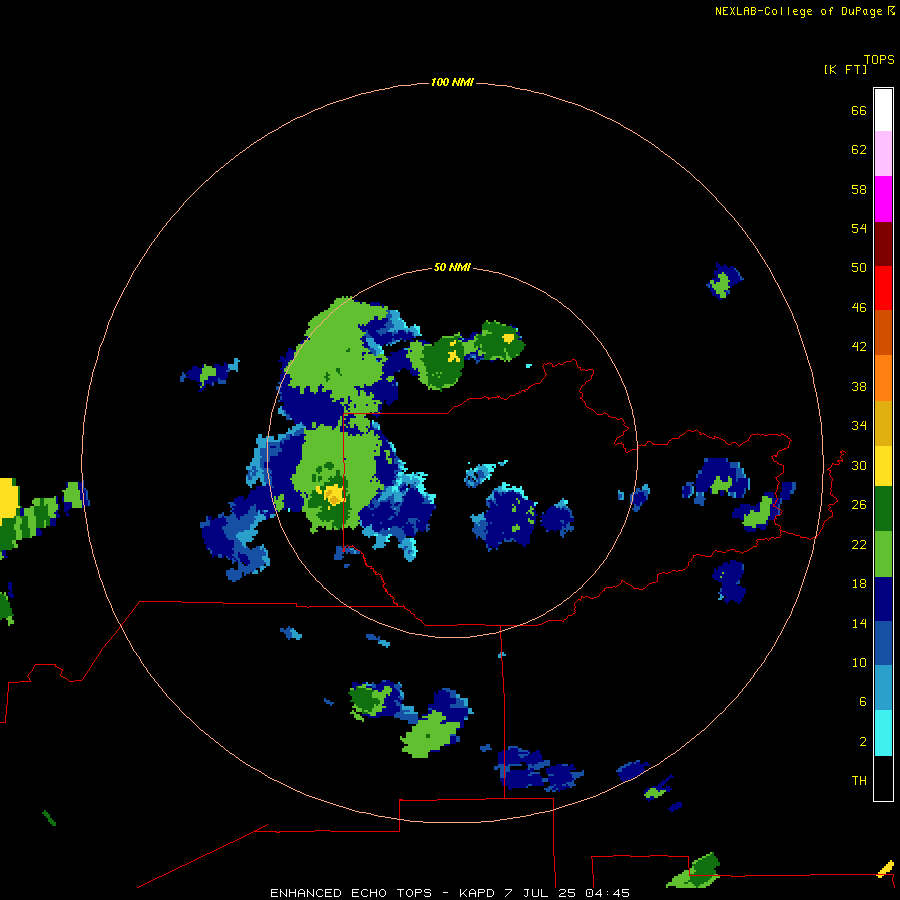This screenshot has width=900, height=900.
Task: Click the legend value "10"
Action: tap(859, 662)
